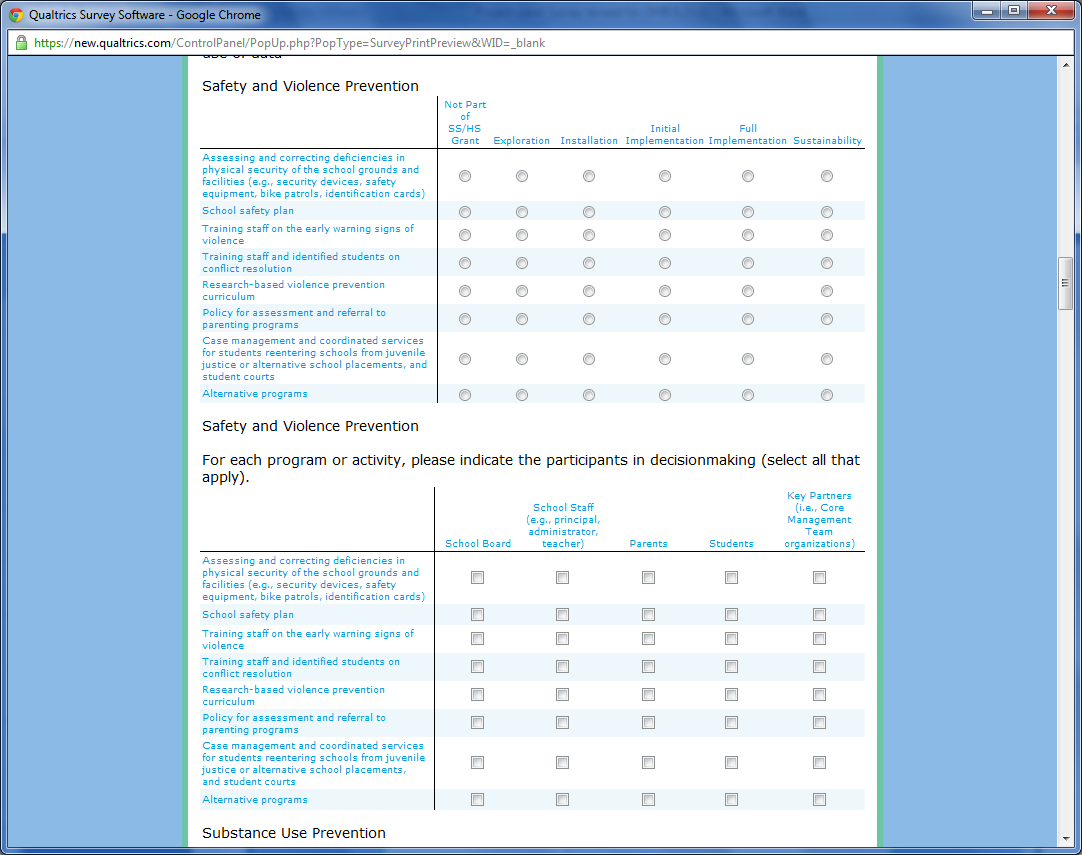Click the Parents column header
The width and height of the screenshot is (1082, 855).
pyautogui.click(x=649, y=544)
